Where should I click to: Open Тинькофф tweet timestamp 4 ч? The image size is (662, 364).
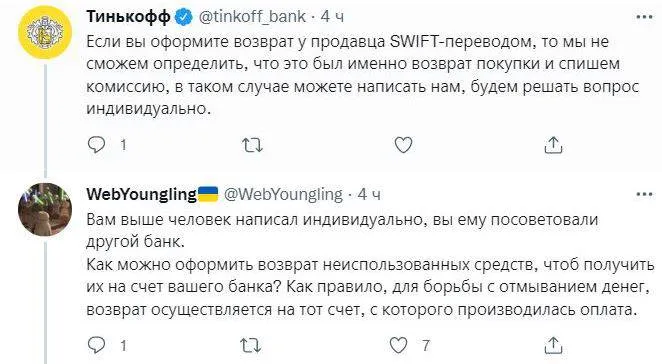pos(332,17)
